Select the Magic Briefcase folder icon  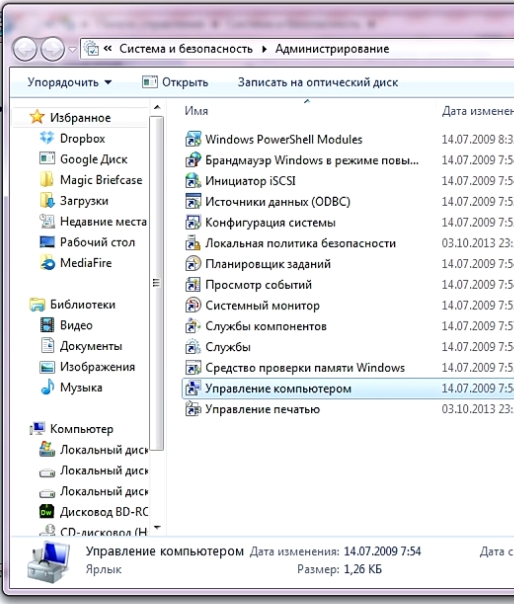point(47,180)
